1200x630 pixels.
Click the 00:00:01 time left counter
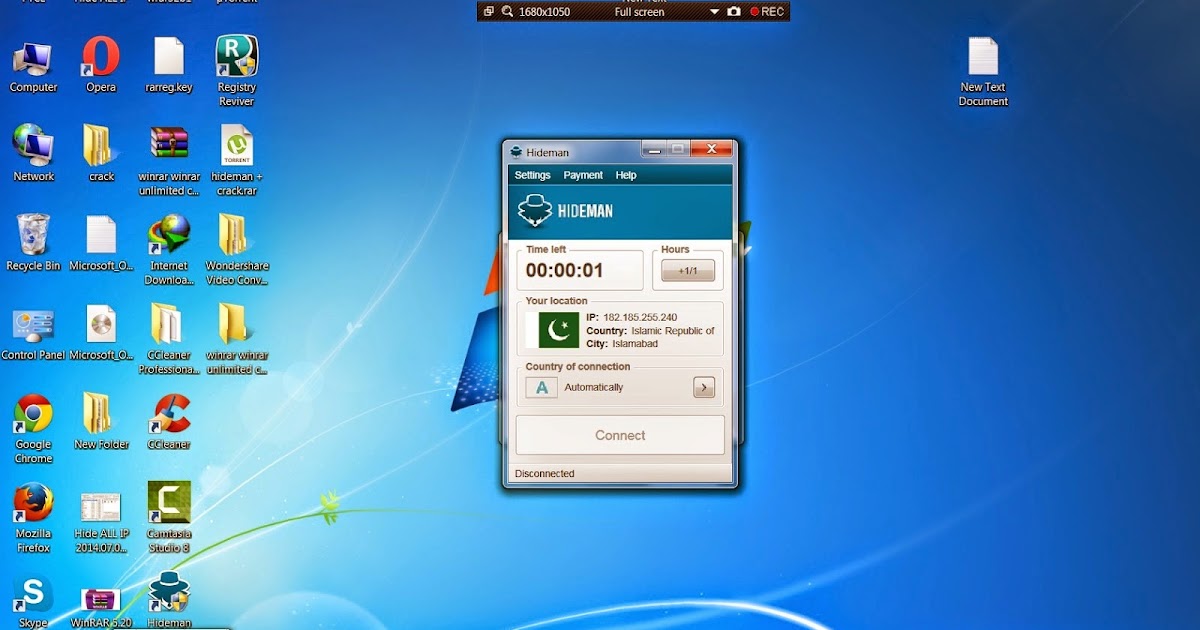565,270
